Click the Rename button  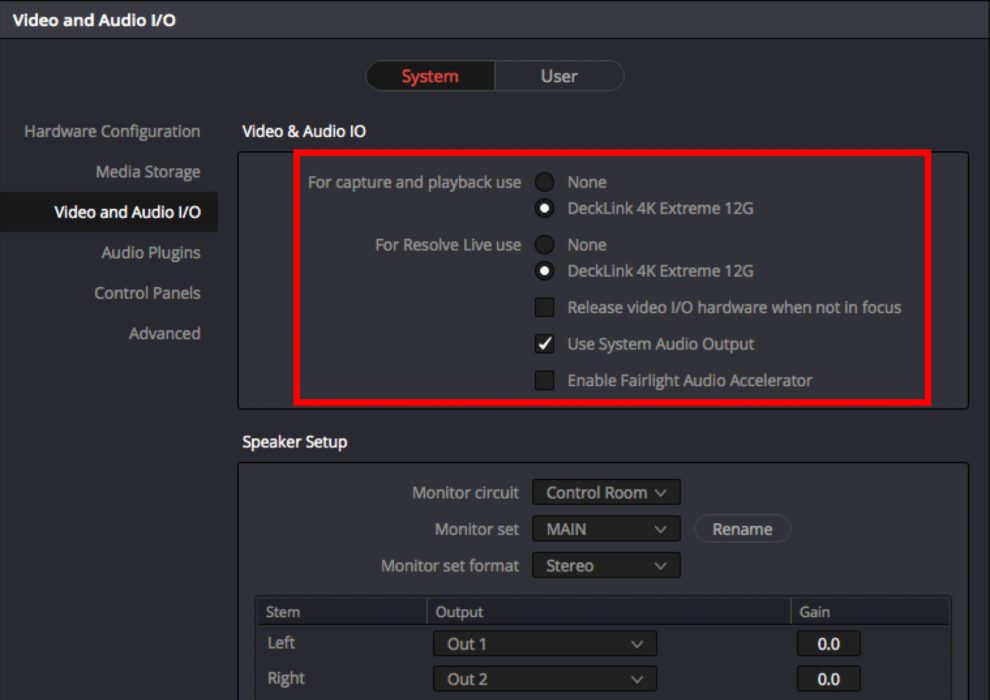click(x=742, y=529)
